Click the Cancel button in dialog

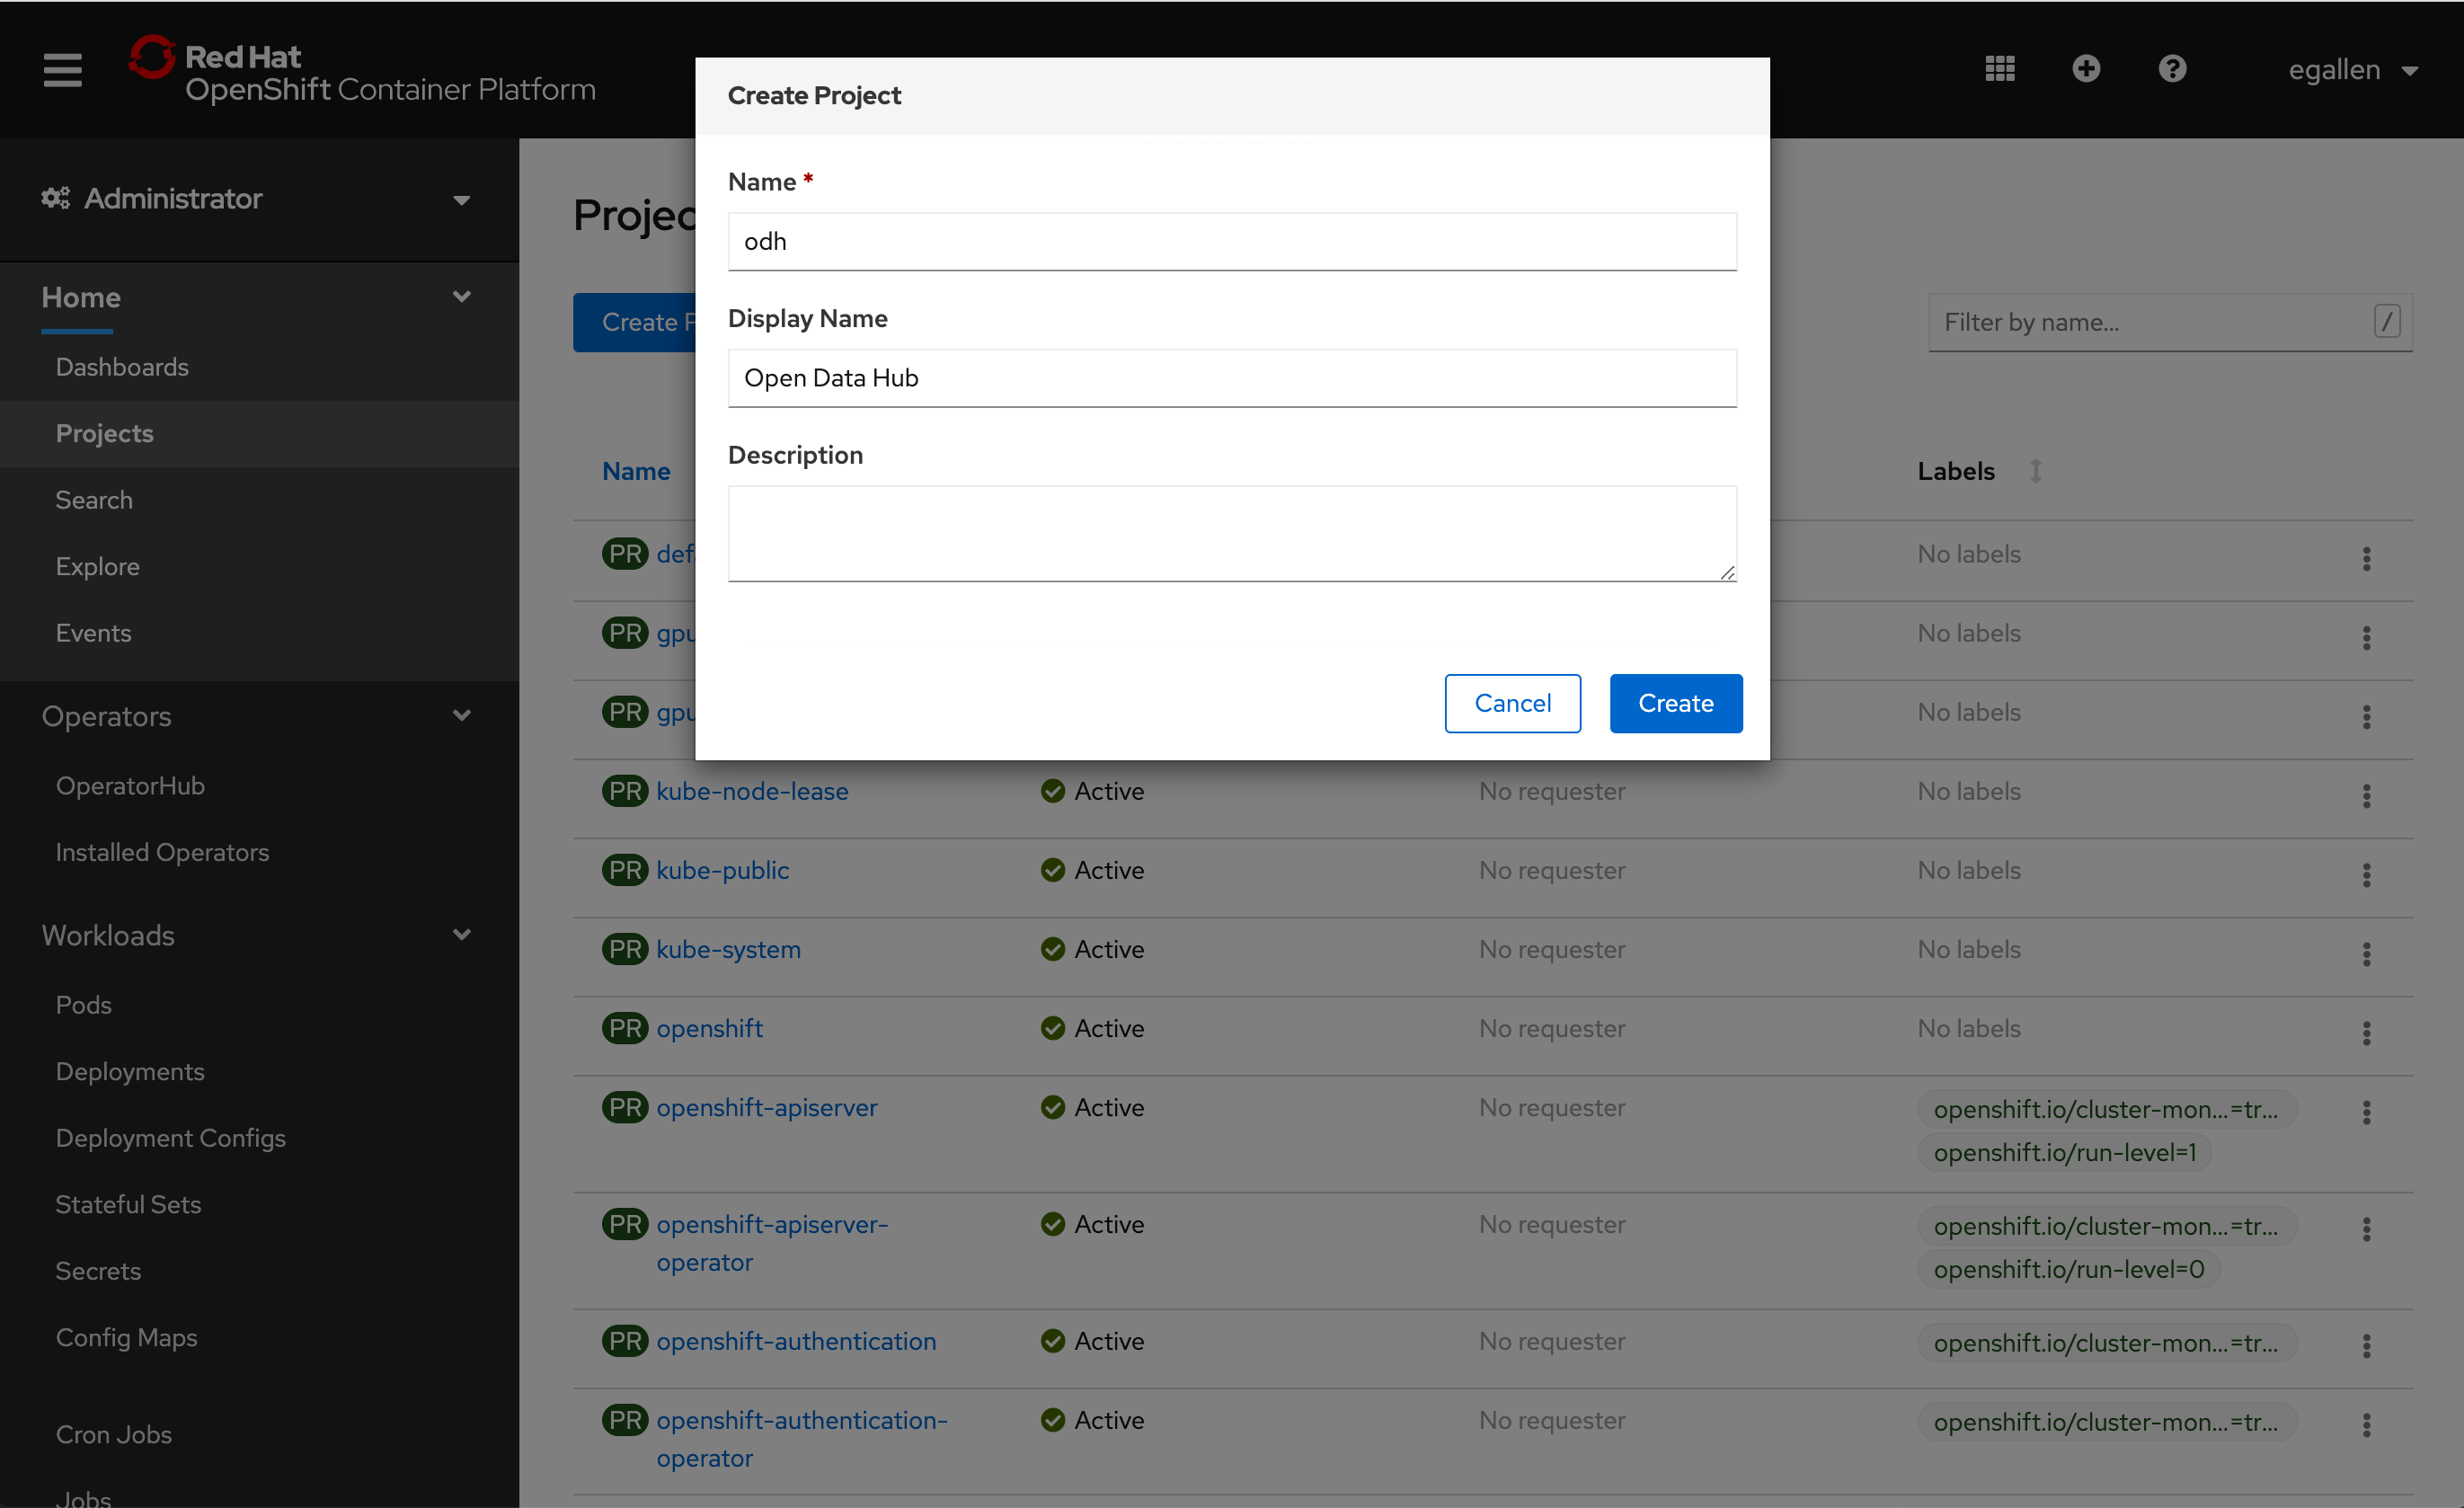1512,703
